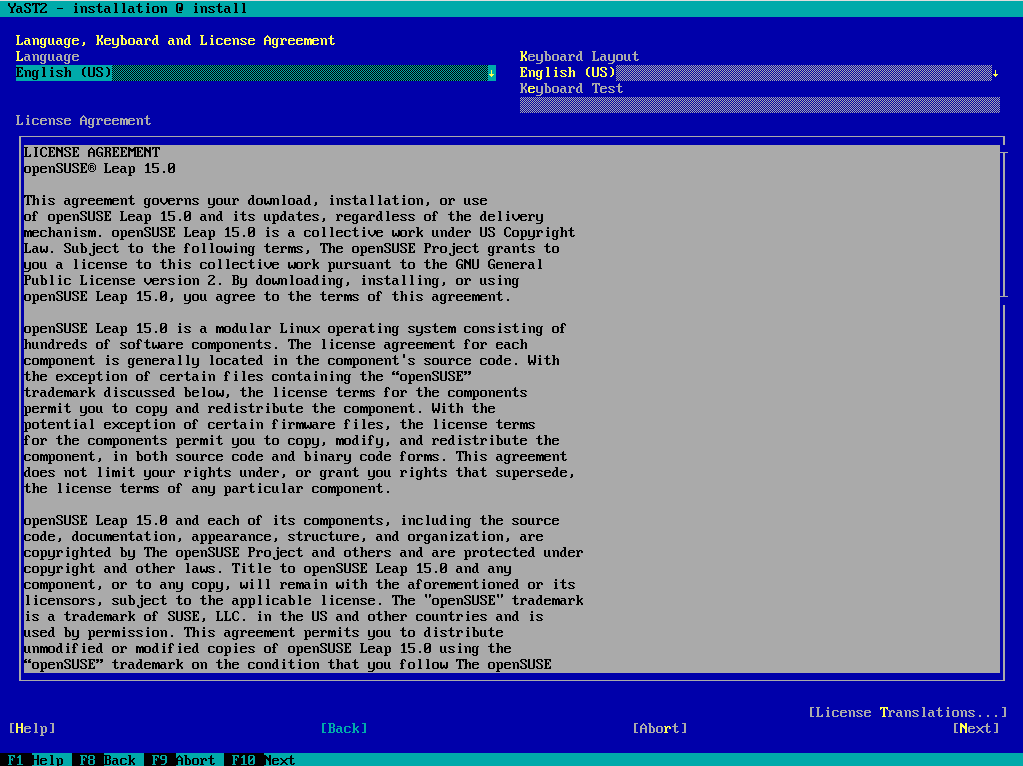Select the English (US) language combo box
This screenshot has width=1023, height=766.
[x=255, y=72]
